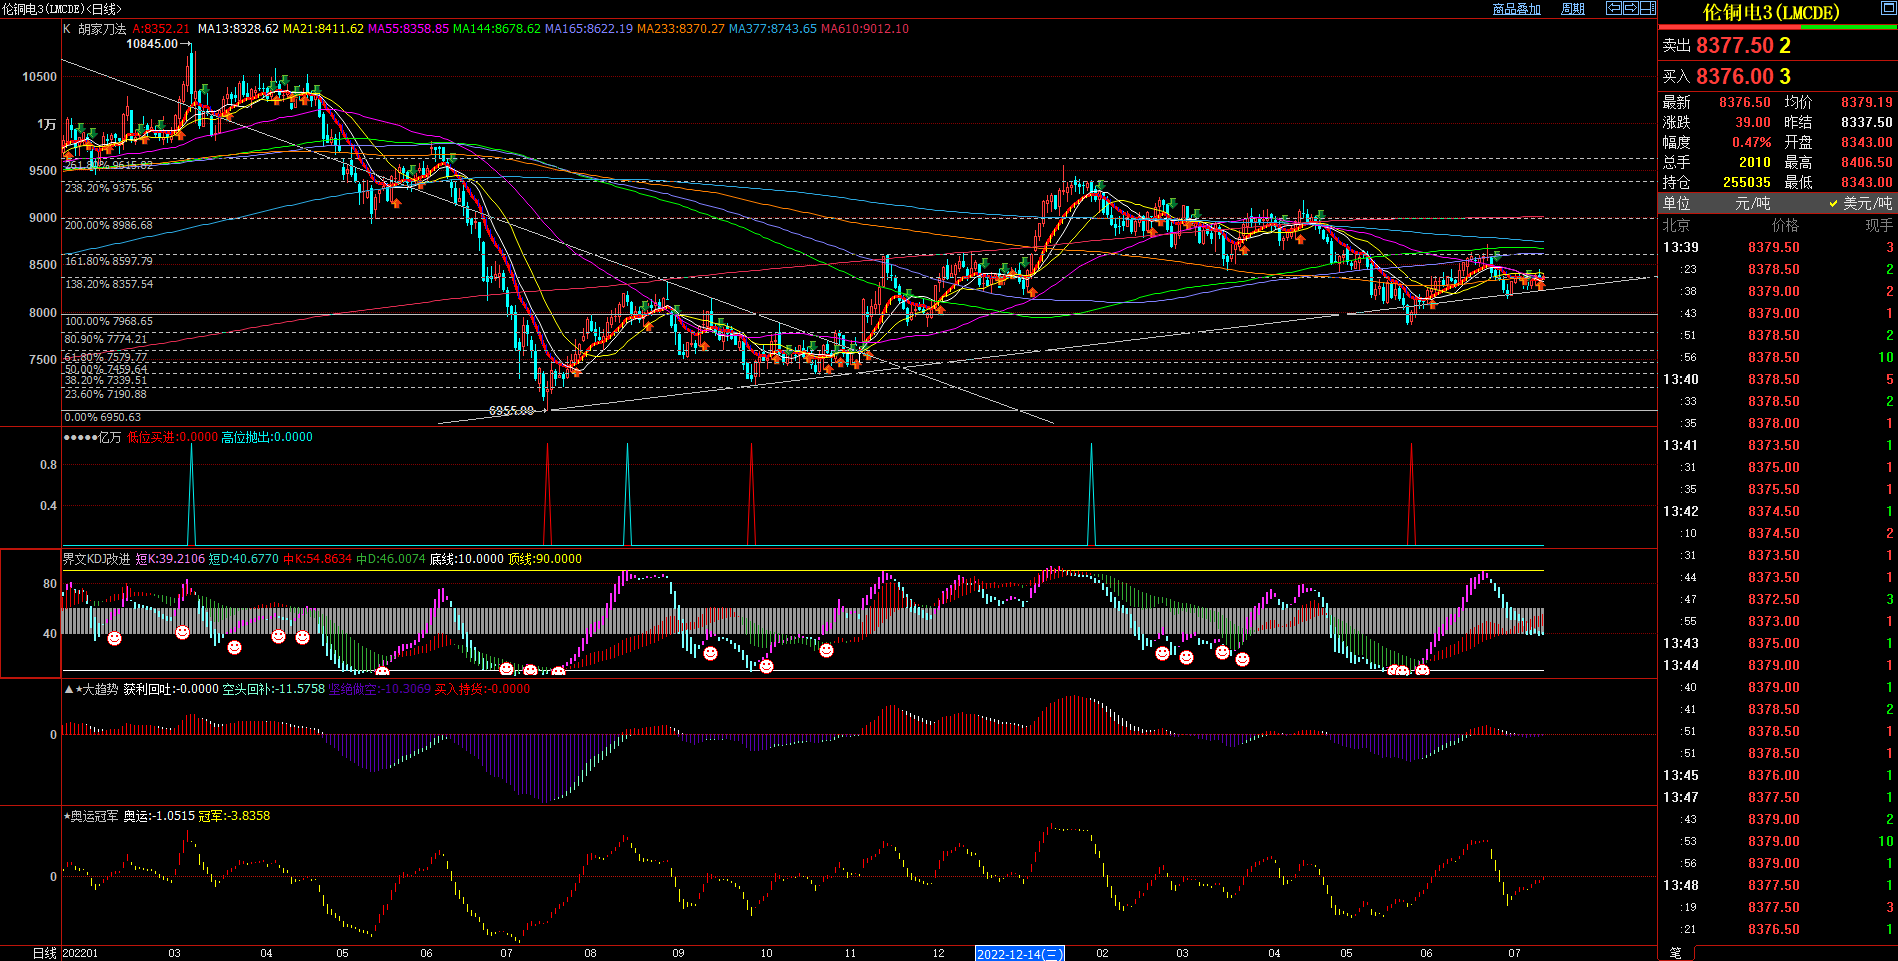1898x961 pixels.
Task: Toggle the side panel layout icon
Action: coord(1647,8)
